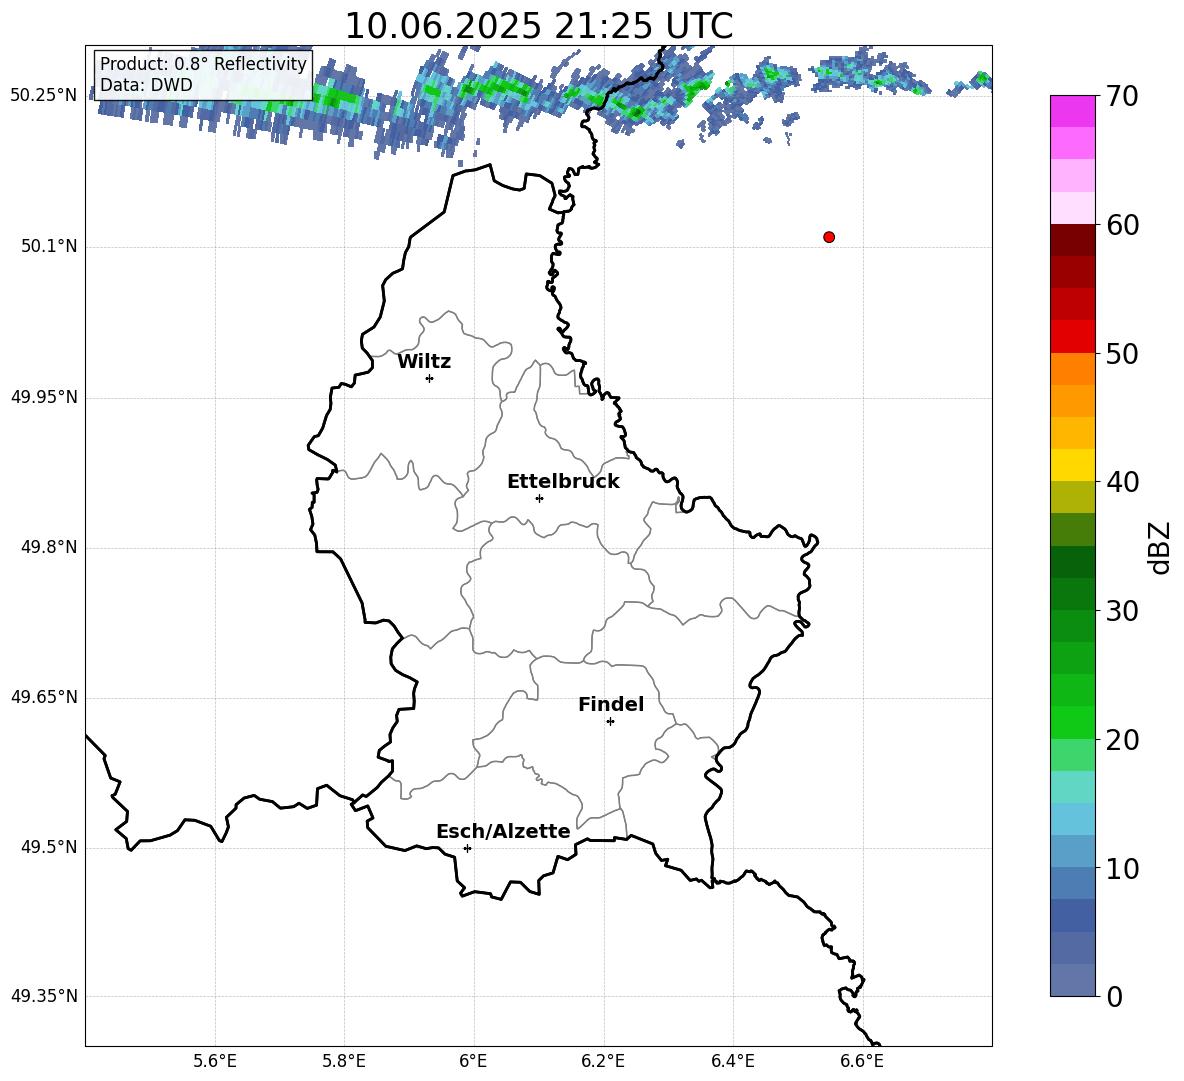1184x1081 pixels.
Task: Click the dark maroon colorbar segment below 60
Action: (1072, 240)
